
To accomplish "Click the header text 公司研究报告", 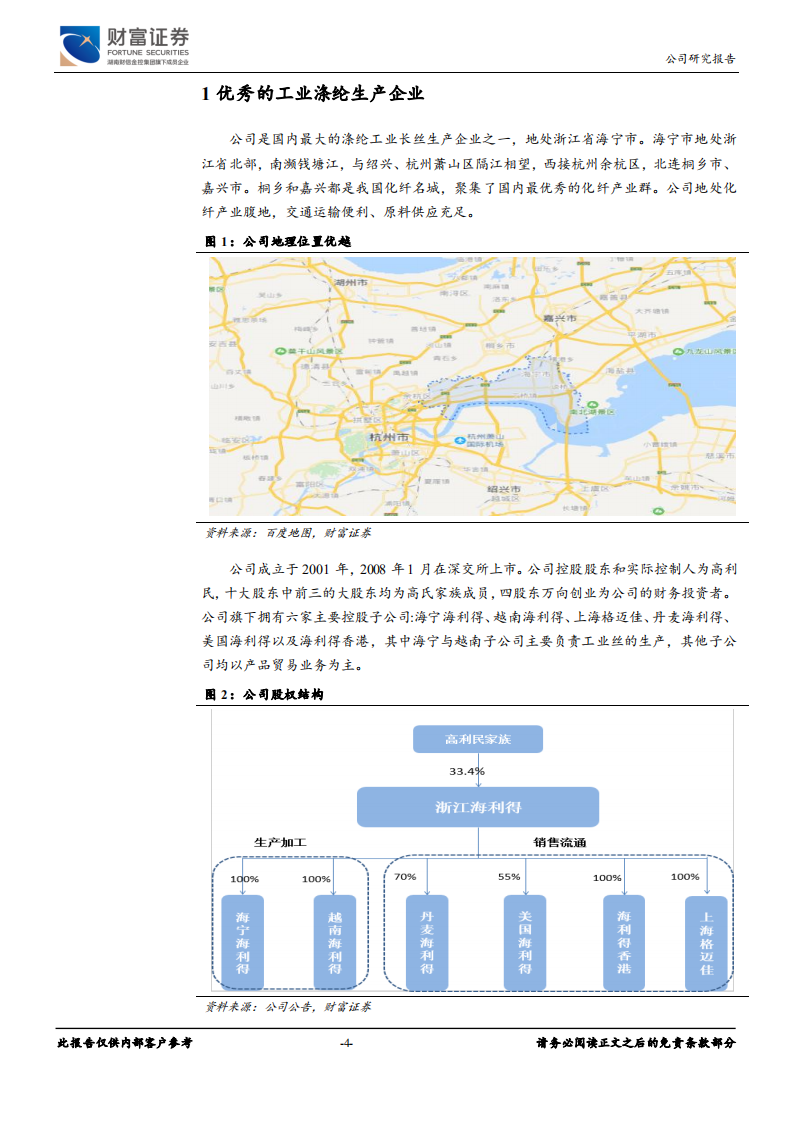I will coord(700,59).
